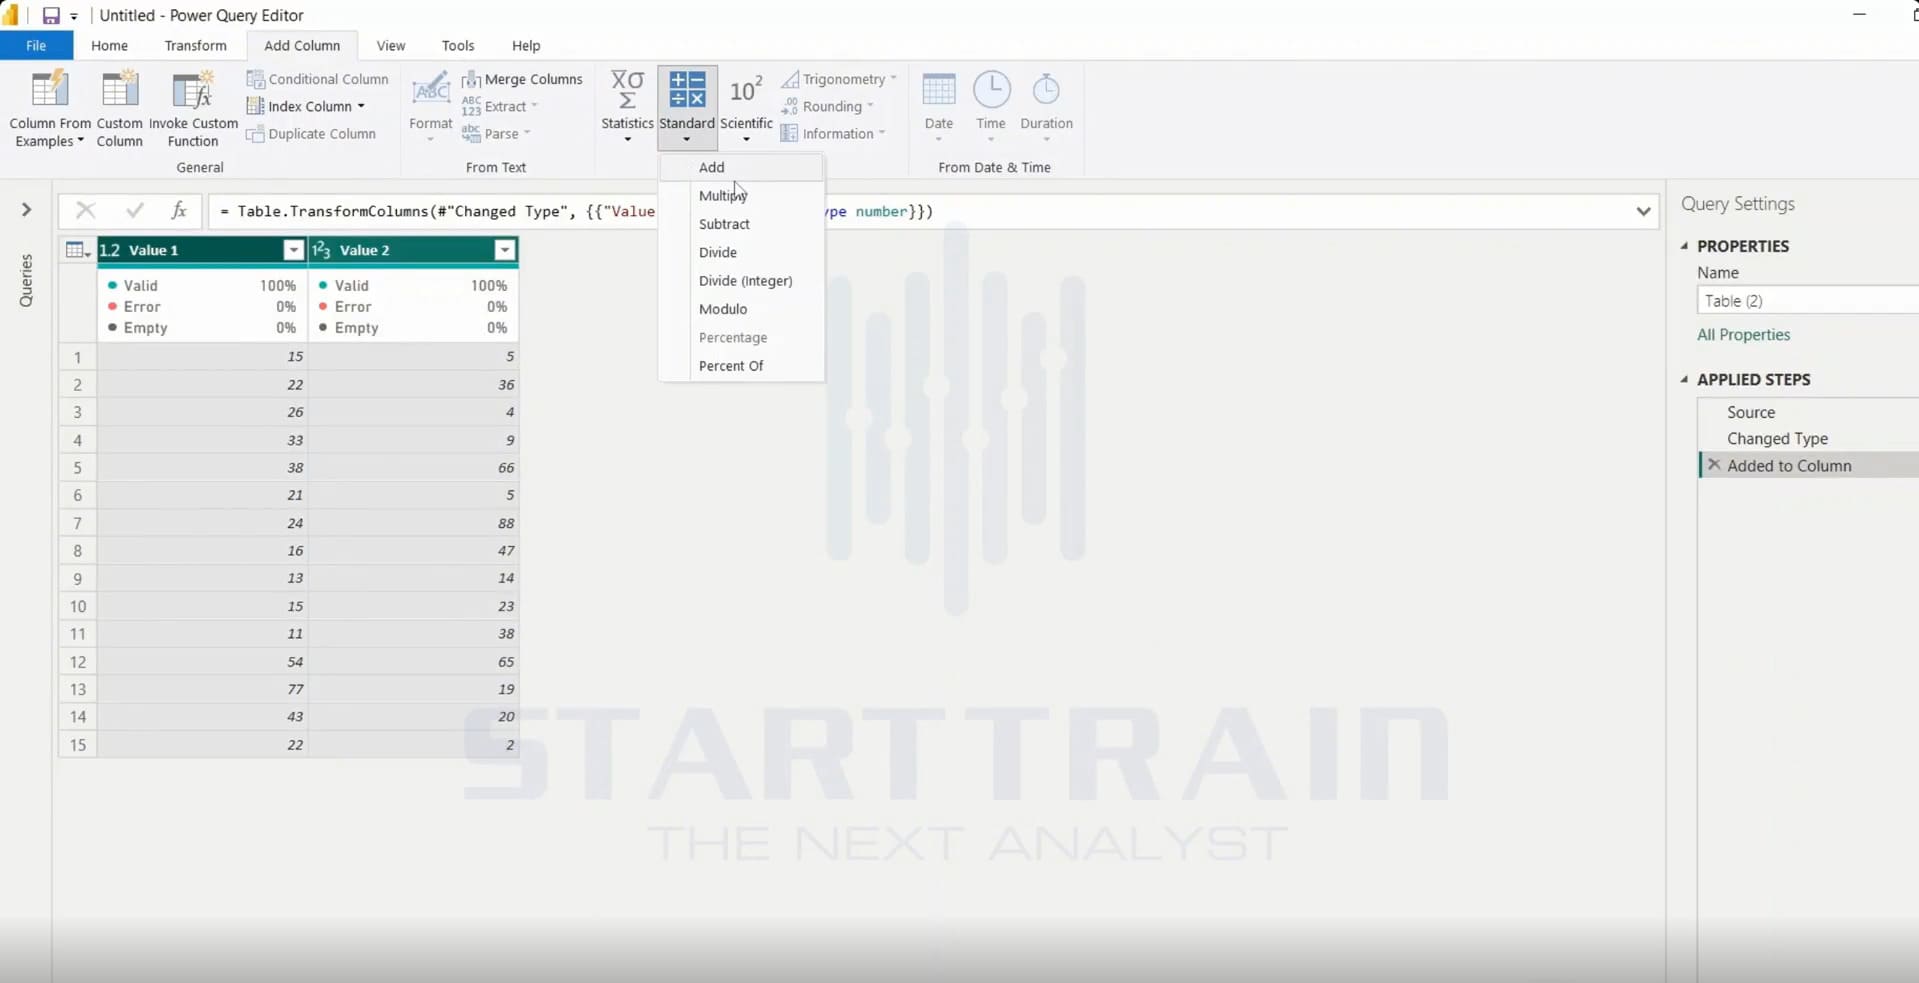
Task: Click Merge Columns command
Action: [x=522, y=79]
